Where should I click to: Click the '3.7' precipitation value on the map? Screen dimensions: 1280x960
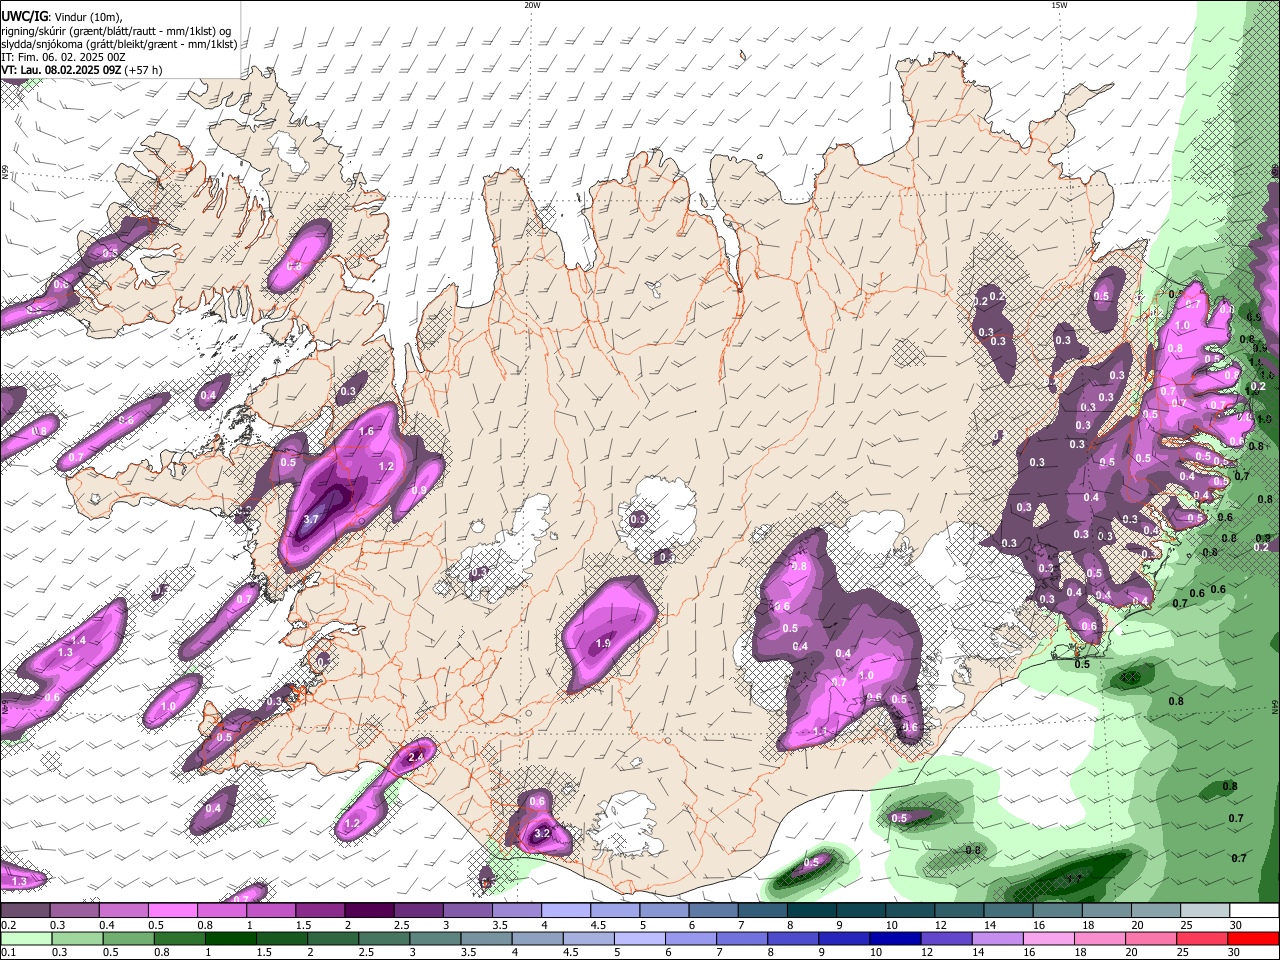(x=311, y=519)
